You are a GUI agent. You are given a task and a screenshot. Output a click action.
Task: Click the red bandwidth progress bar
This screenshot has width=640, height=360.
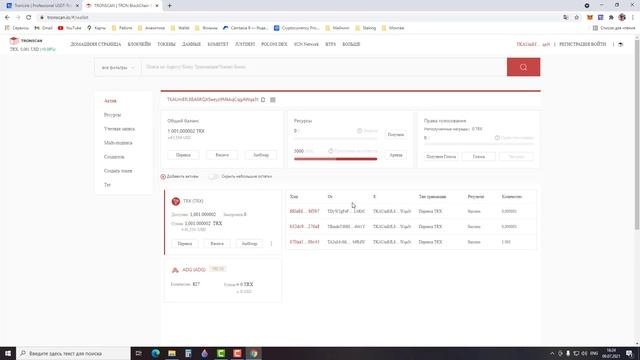pos(336,159)
